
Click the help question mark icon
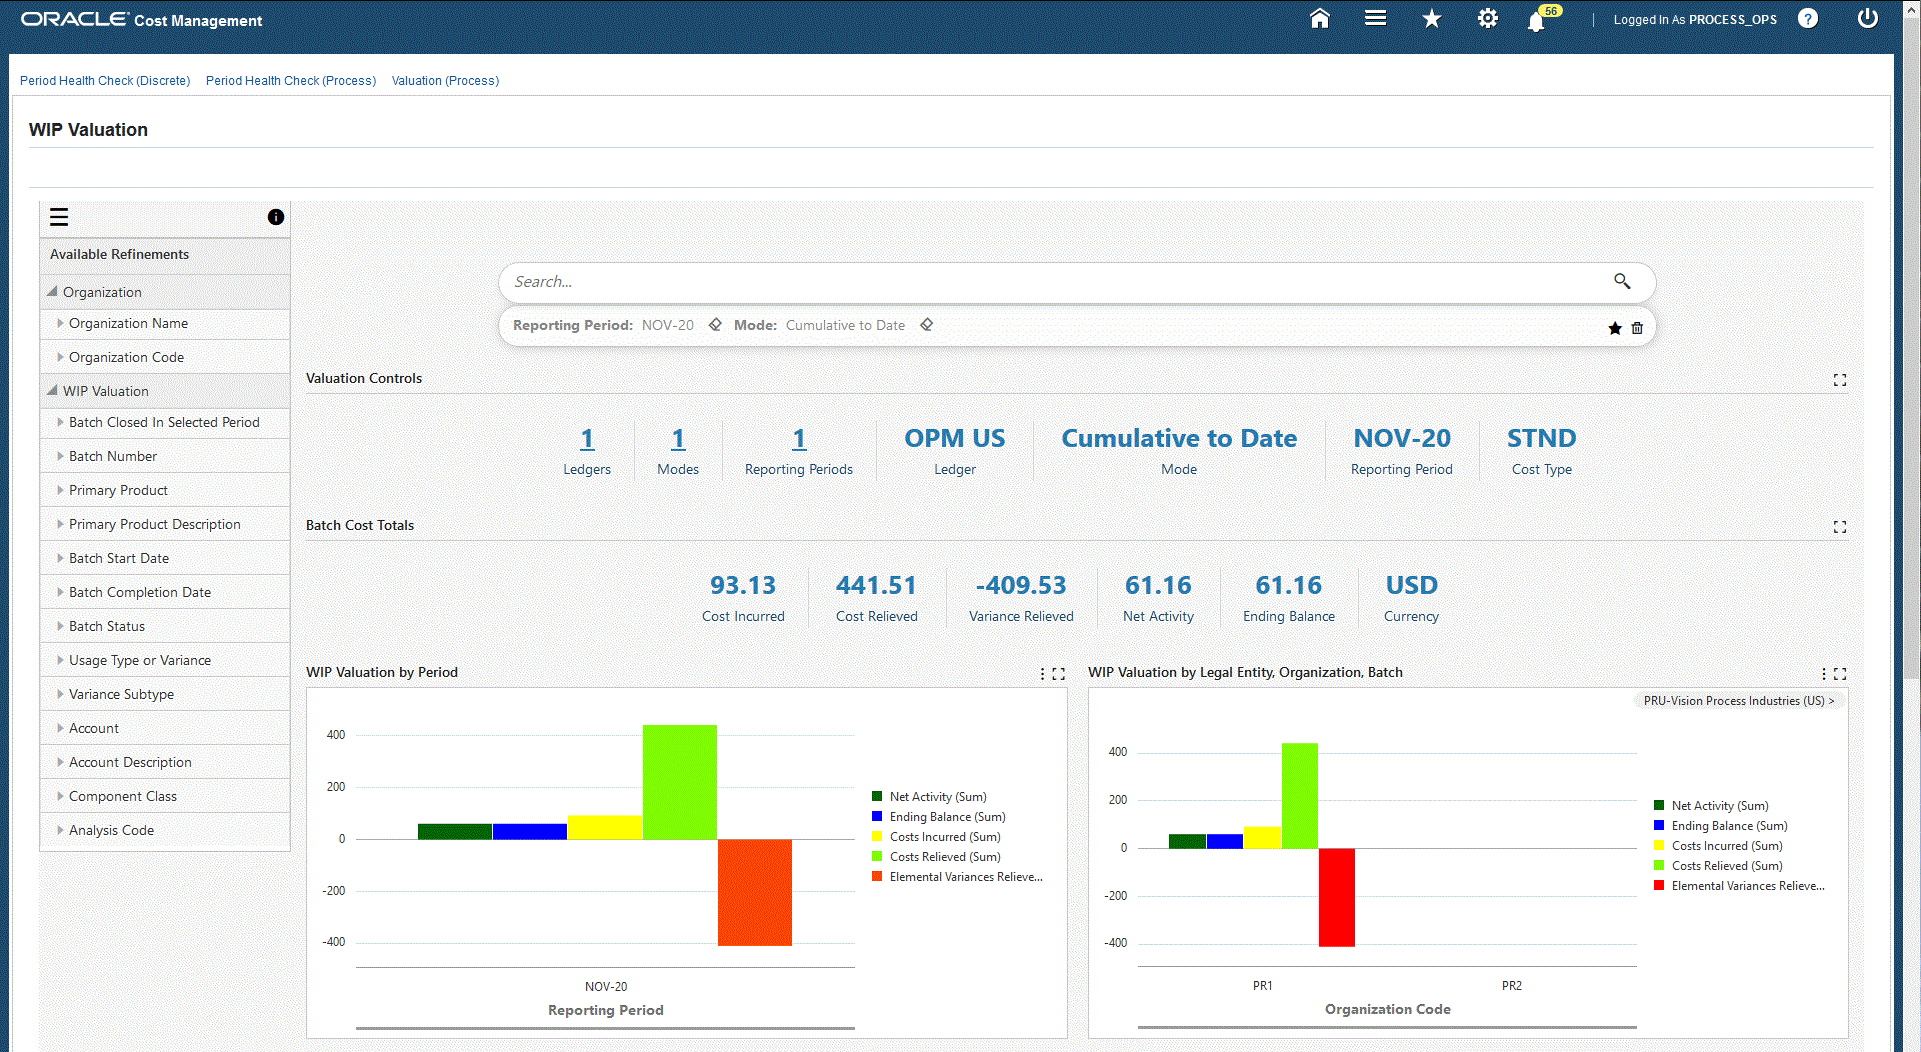(1807, 19)
